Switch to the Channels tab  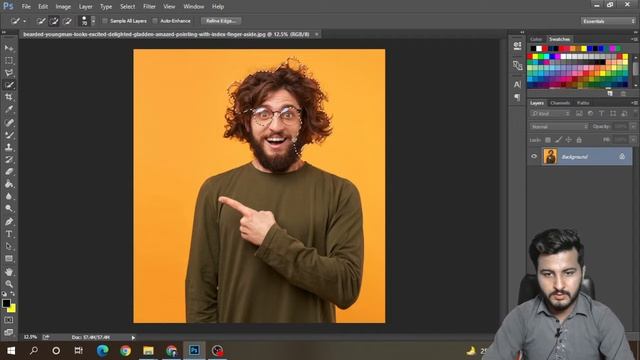560,103
